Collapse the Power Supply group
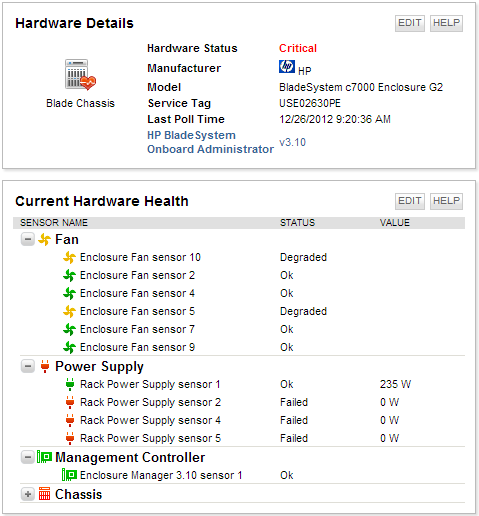479x516 pixels. 28,366
